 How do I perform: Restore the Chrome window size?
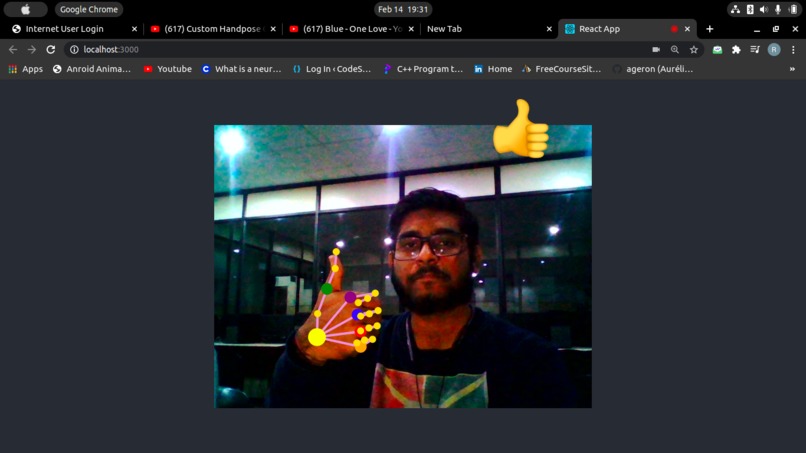[776, 29]
